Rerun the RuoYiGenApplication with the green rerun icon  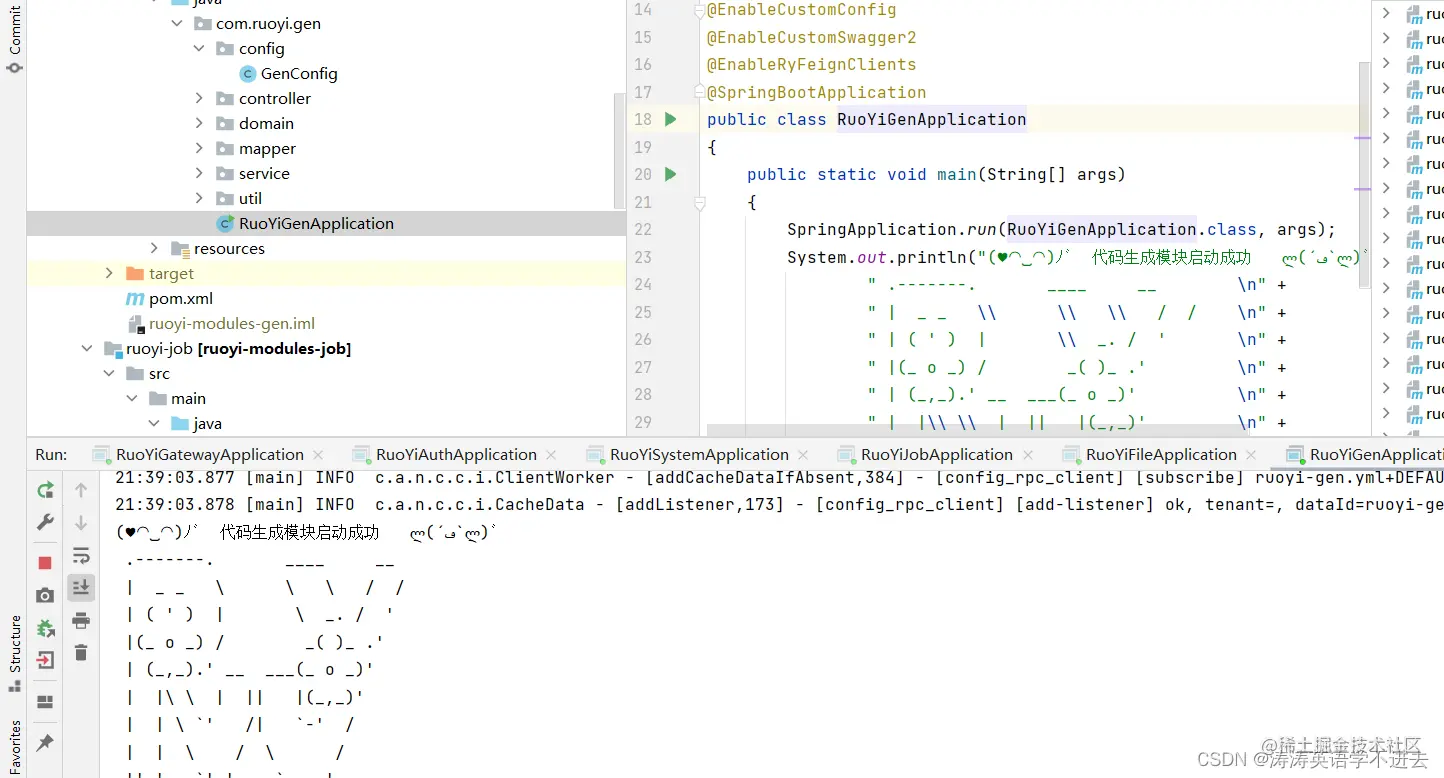point(45,490)
